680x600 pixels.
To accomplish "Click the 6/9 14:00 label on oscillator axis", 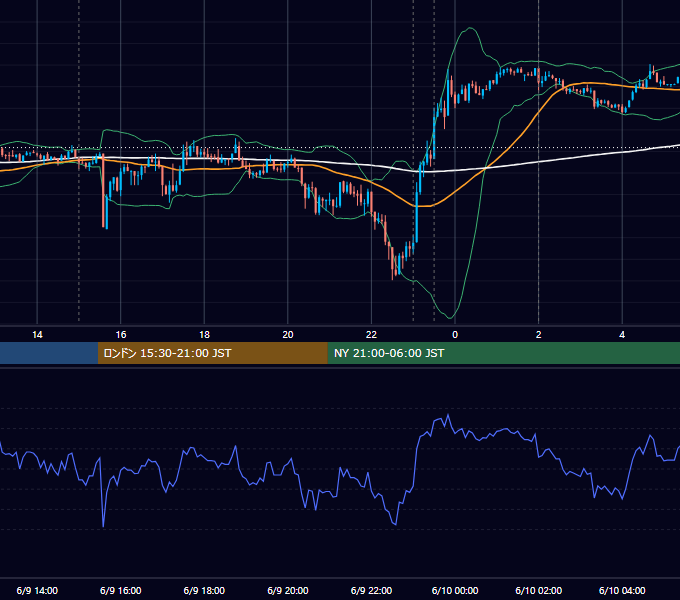I will [37, 590].
